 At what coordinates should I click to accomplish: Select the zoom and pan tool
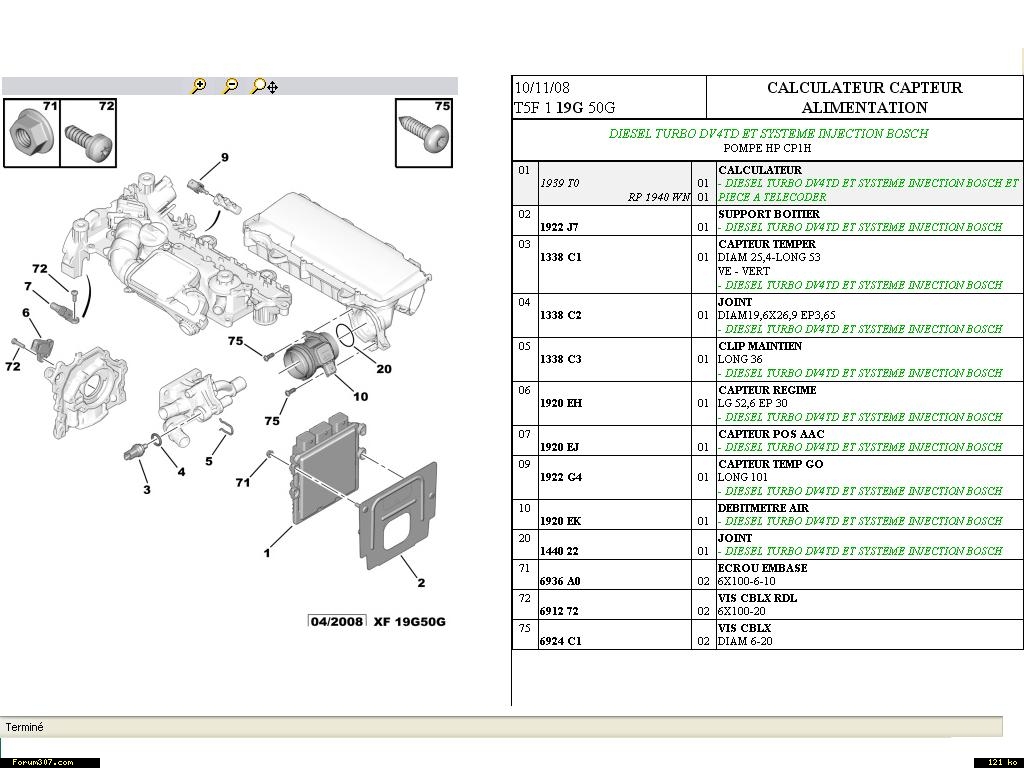[x=264, y=87]
